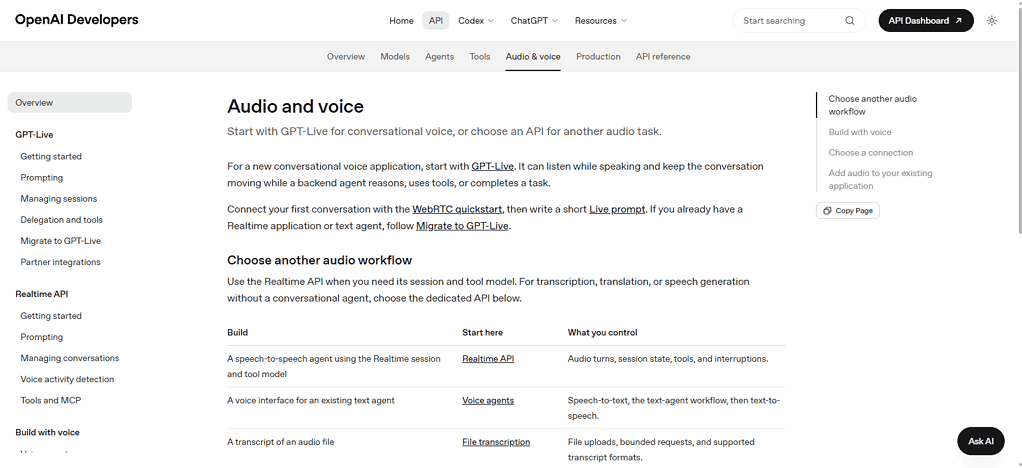Open Partner integrations sidebar item

tap(60, 262)
